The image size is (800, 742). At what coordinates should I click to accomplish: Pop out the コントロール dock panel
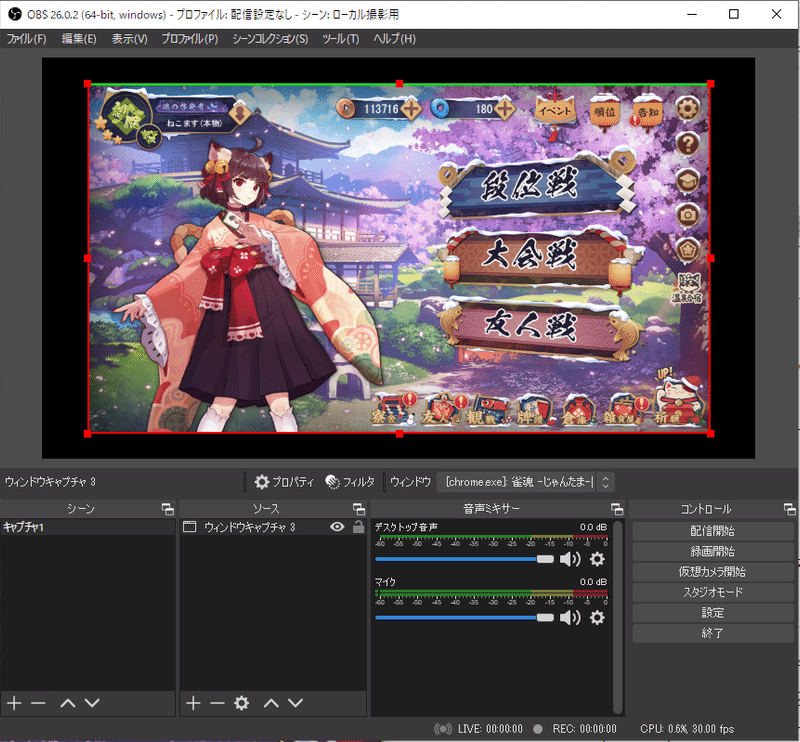point(789,509)
